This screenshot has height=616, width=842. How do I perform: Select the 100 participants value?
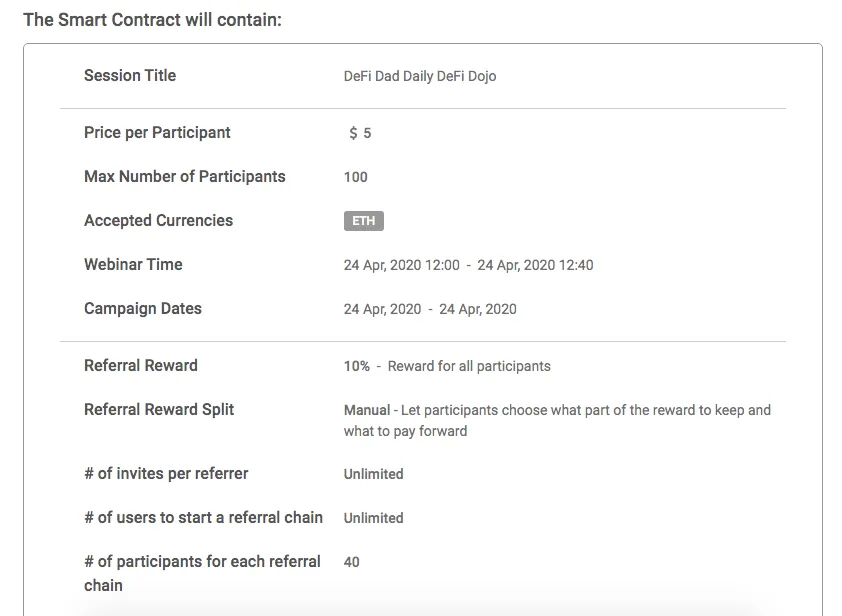(355, 177)
